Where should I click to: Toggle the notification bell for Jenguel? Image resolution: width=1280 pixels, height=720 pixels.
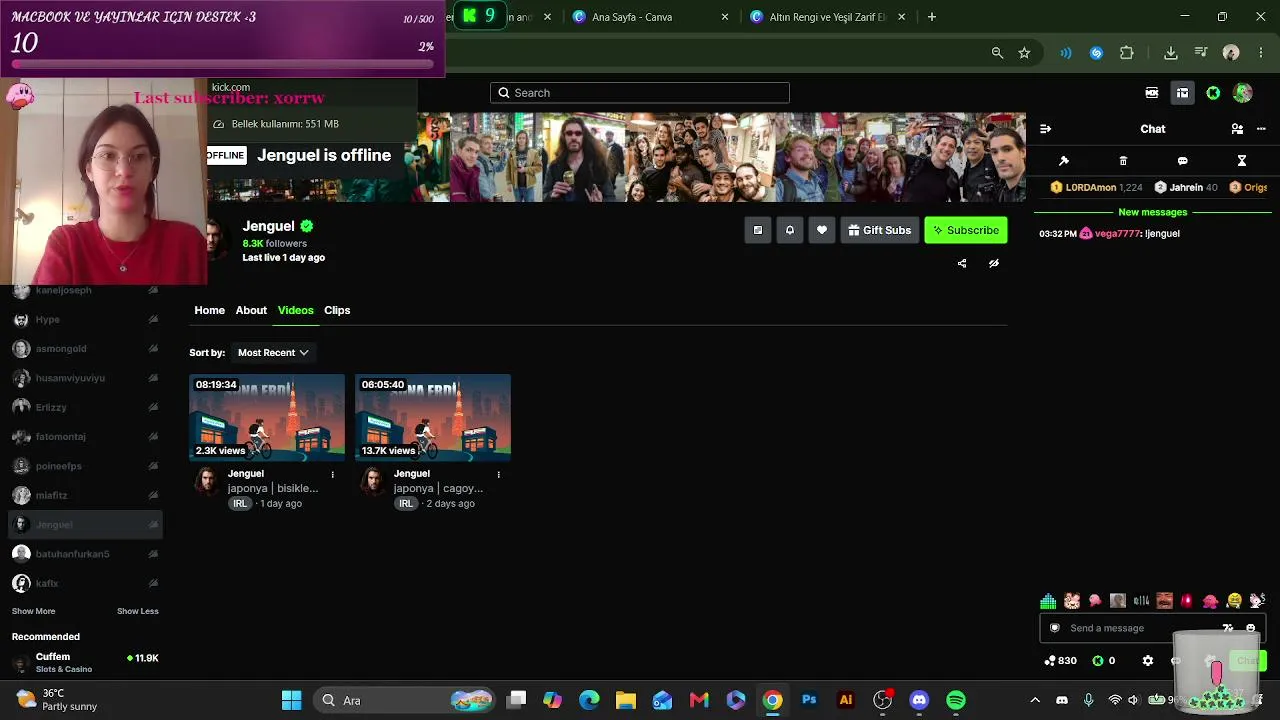pyautogui.click(x=790, y=230)
